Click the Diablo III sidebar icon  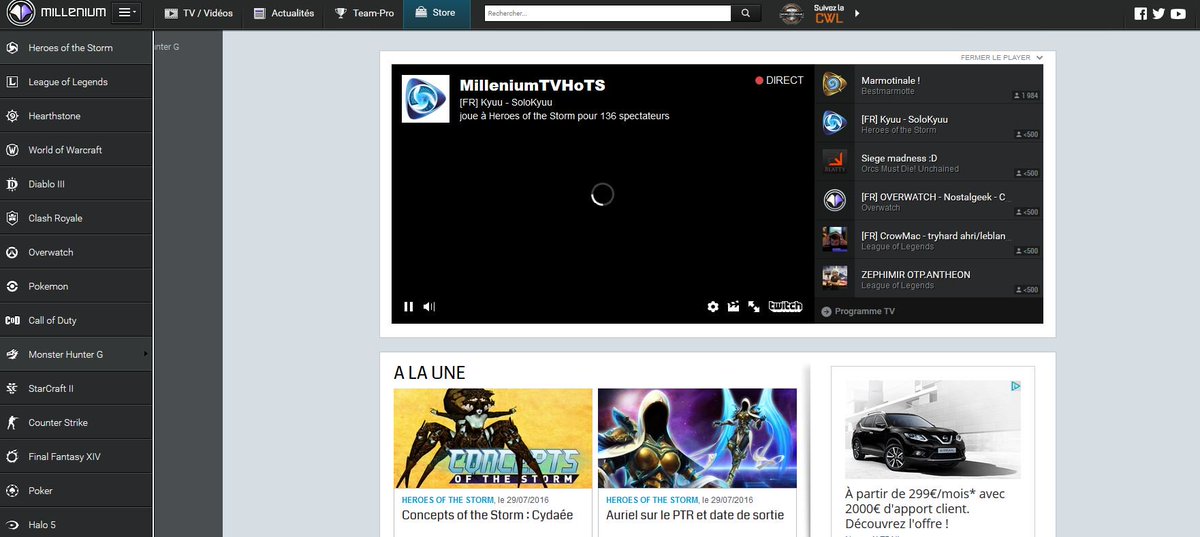[x=12, y=184]
